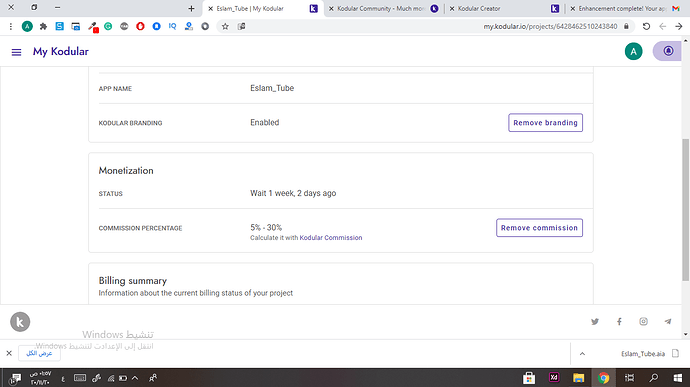
Task: Close the Kodular Community tab
Action: 331,8
